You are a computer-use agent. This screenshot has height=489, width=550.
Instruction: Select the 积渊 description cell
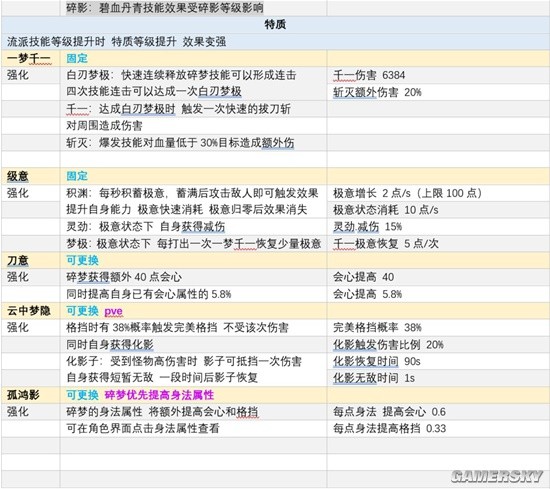click(192, 193)
